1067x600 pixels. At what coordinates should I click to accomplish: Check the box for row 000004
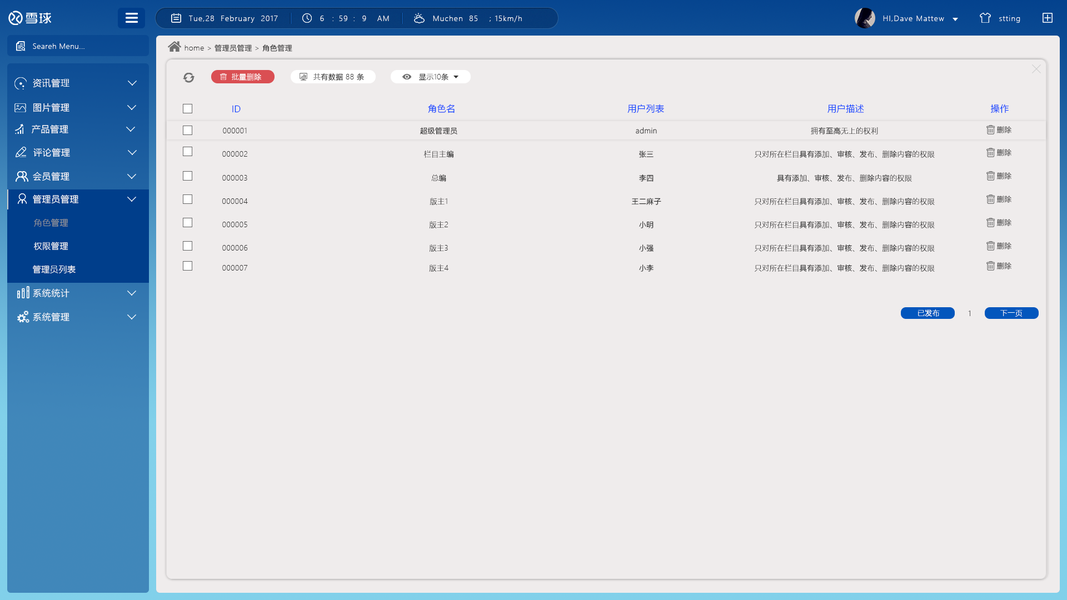click(x=188, y=199)
